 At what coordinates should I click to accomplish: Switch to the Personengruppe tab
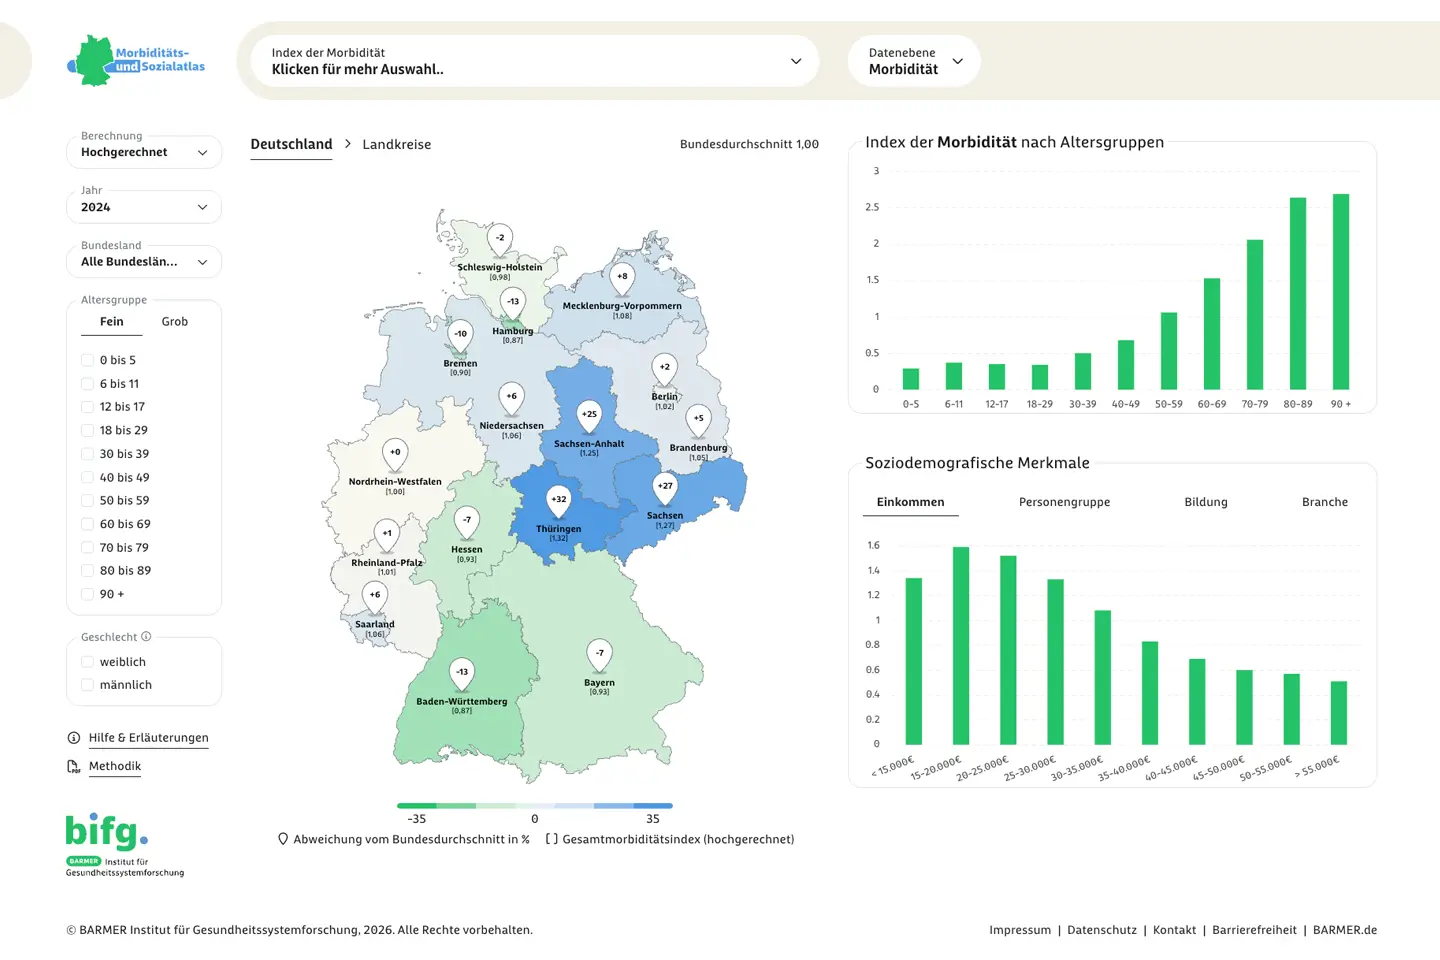(1064, 502)
